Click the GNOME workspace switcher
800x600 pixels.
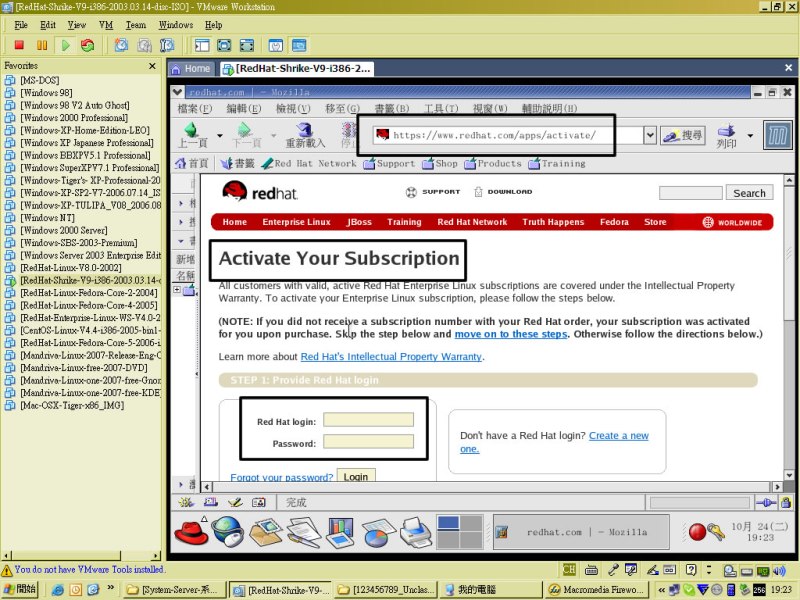coord(460,532)
